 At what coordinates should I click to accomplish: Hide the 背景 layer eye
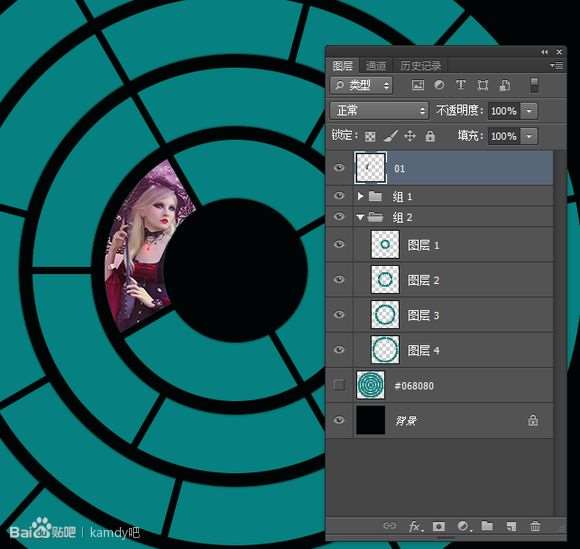click(339, 420)
